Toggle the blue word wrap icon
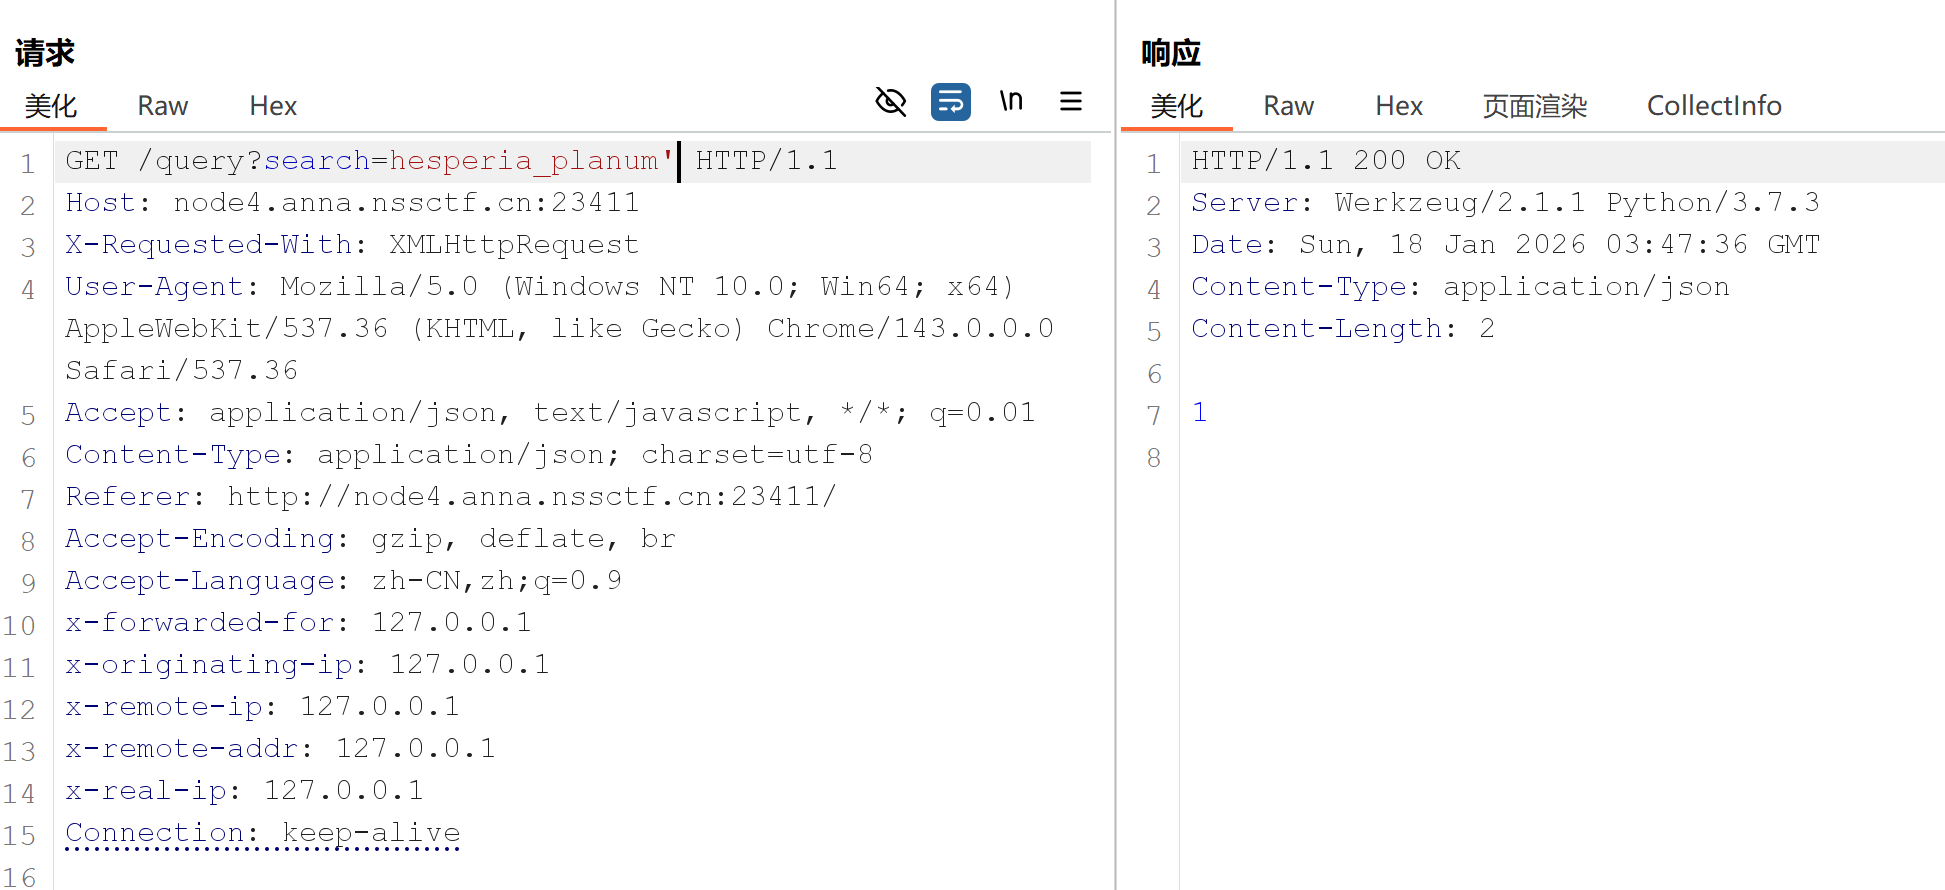Screen dimensions: 1945x890 click(x=950, y=102)
